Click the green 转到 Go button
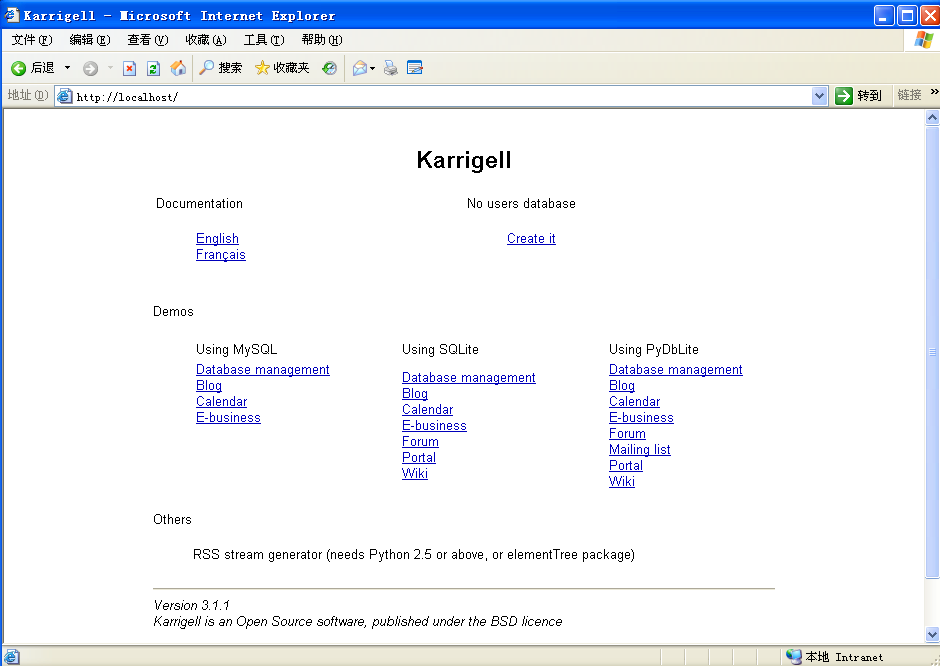 click(x=858, y=96)
